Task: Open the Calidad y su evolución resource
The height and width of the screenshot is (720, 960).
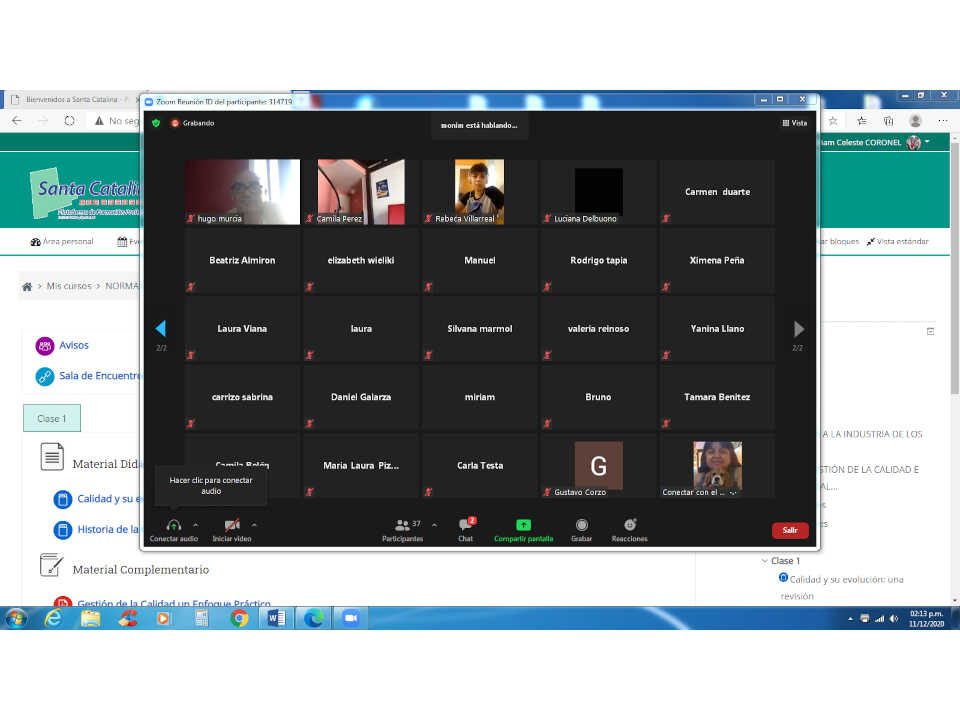Action: pyautogui.click(x=109, y=499)
